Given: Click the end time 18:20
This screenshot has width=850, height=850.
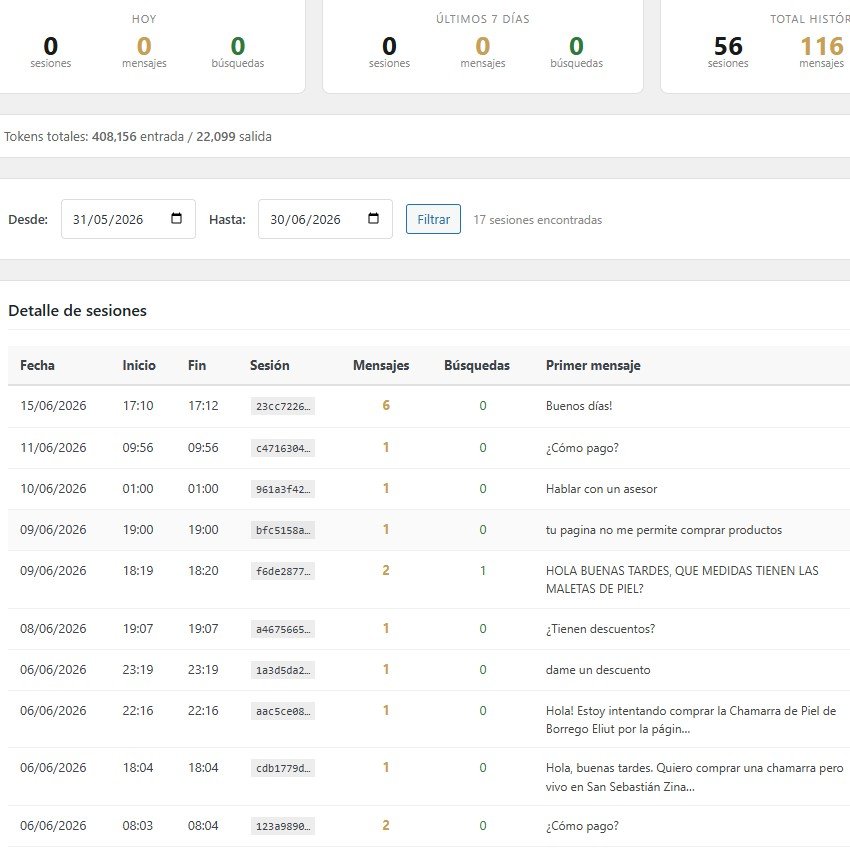Looking at the screenshot, I should click(203, 571).
